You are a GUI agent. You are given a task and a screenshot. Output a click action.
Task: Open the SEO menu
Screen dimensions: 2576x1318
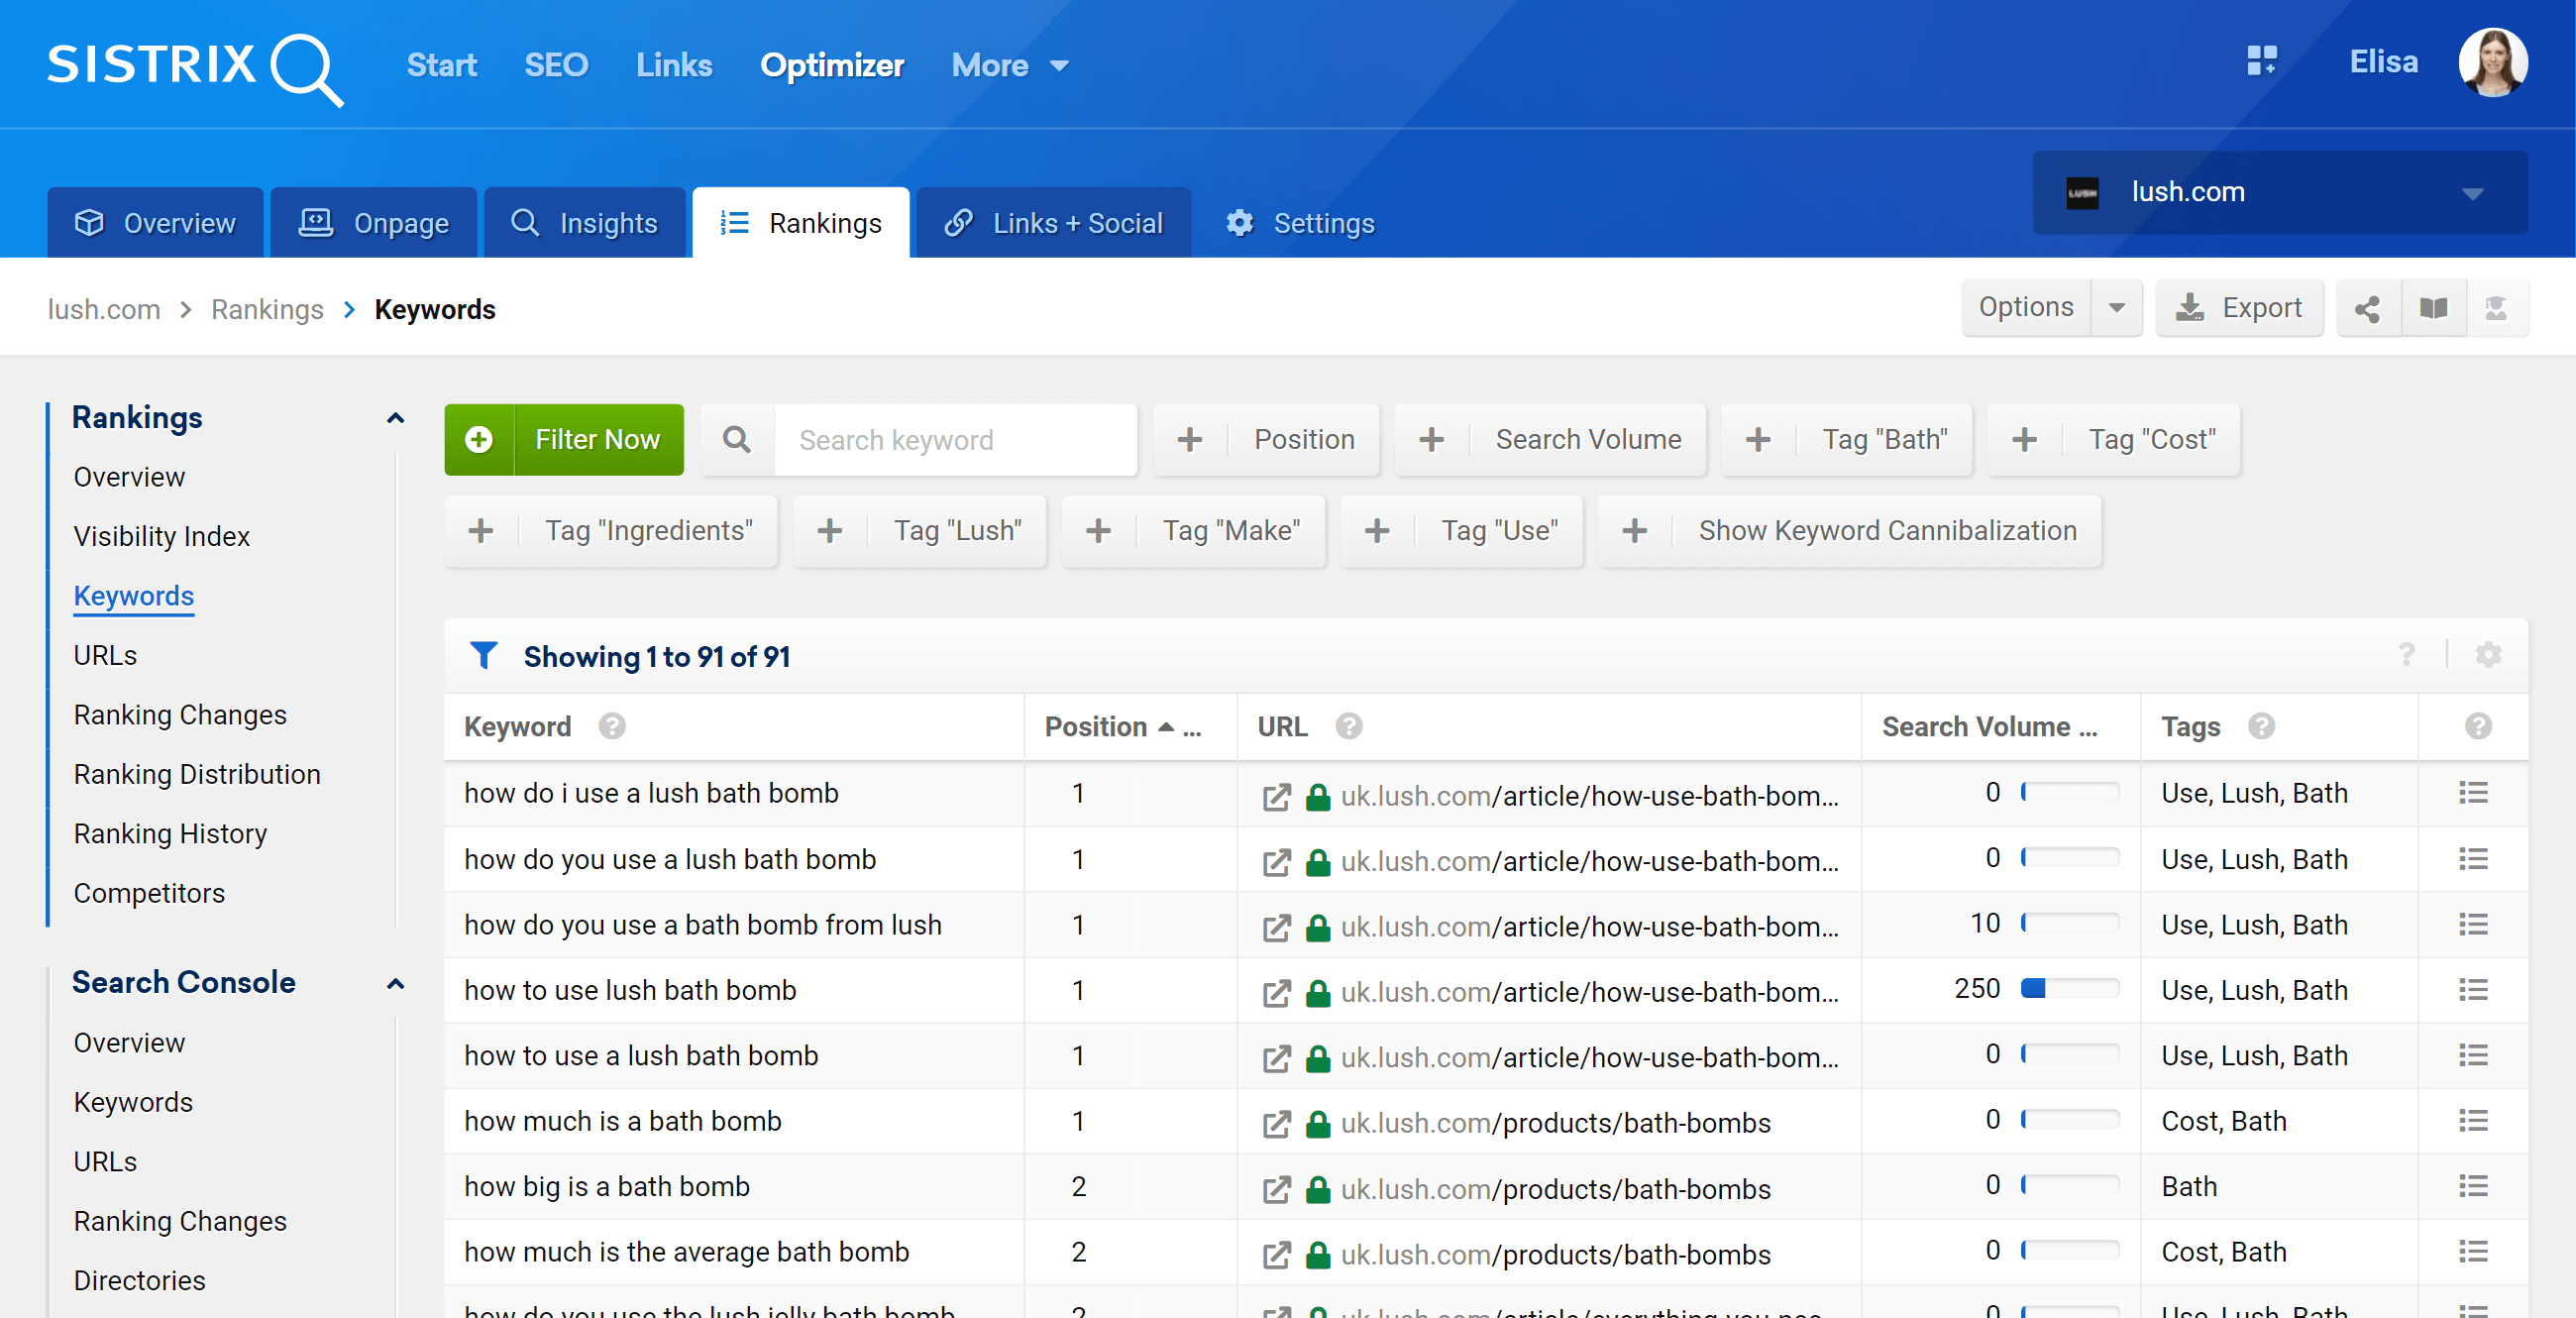point(556,65)
